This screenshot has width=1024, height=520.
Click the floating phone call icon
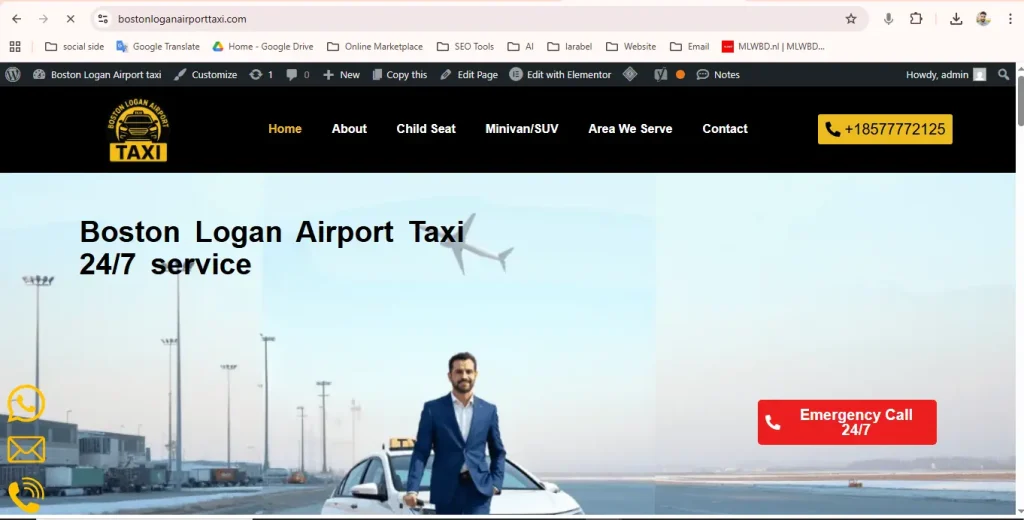click(25, 496)
